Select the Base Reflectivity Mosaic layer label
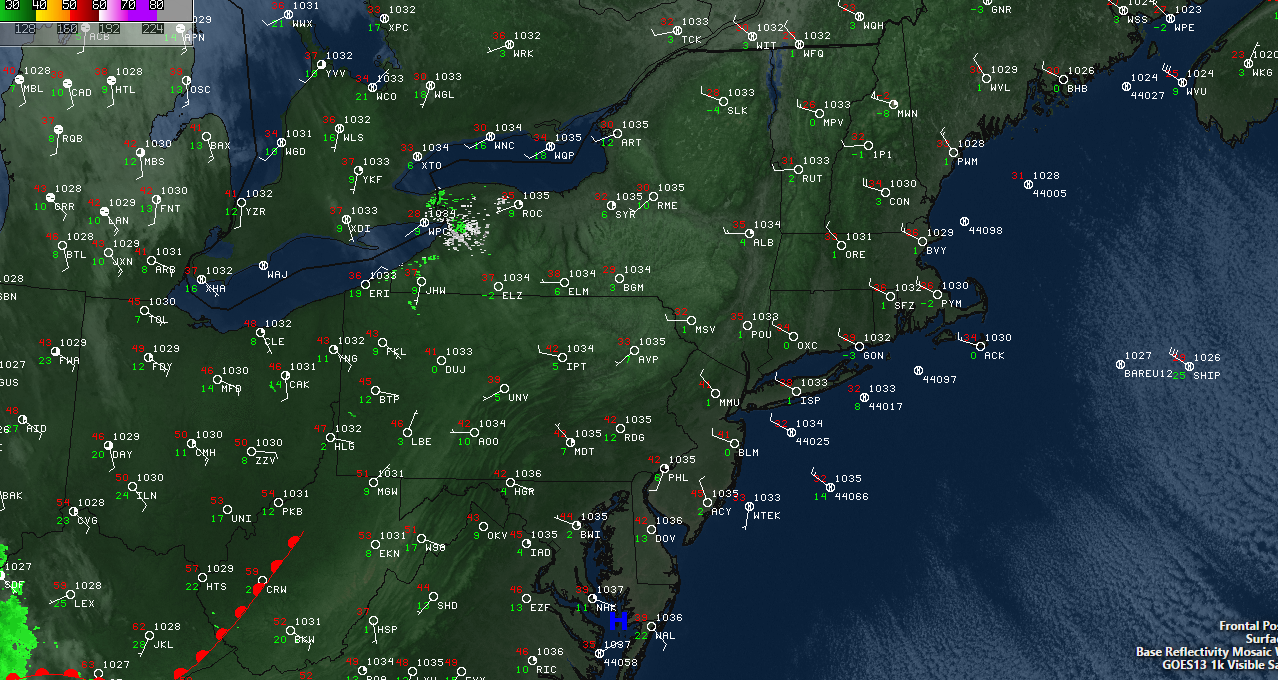The width and height of the screenshot is (1278, 680). [1205, 652]
